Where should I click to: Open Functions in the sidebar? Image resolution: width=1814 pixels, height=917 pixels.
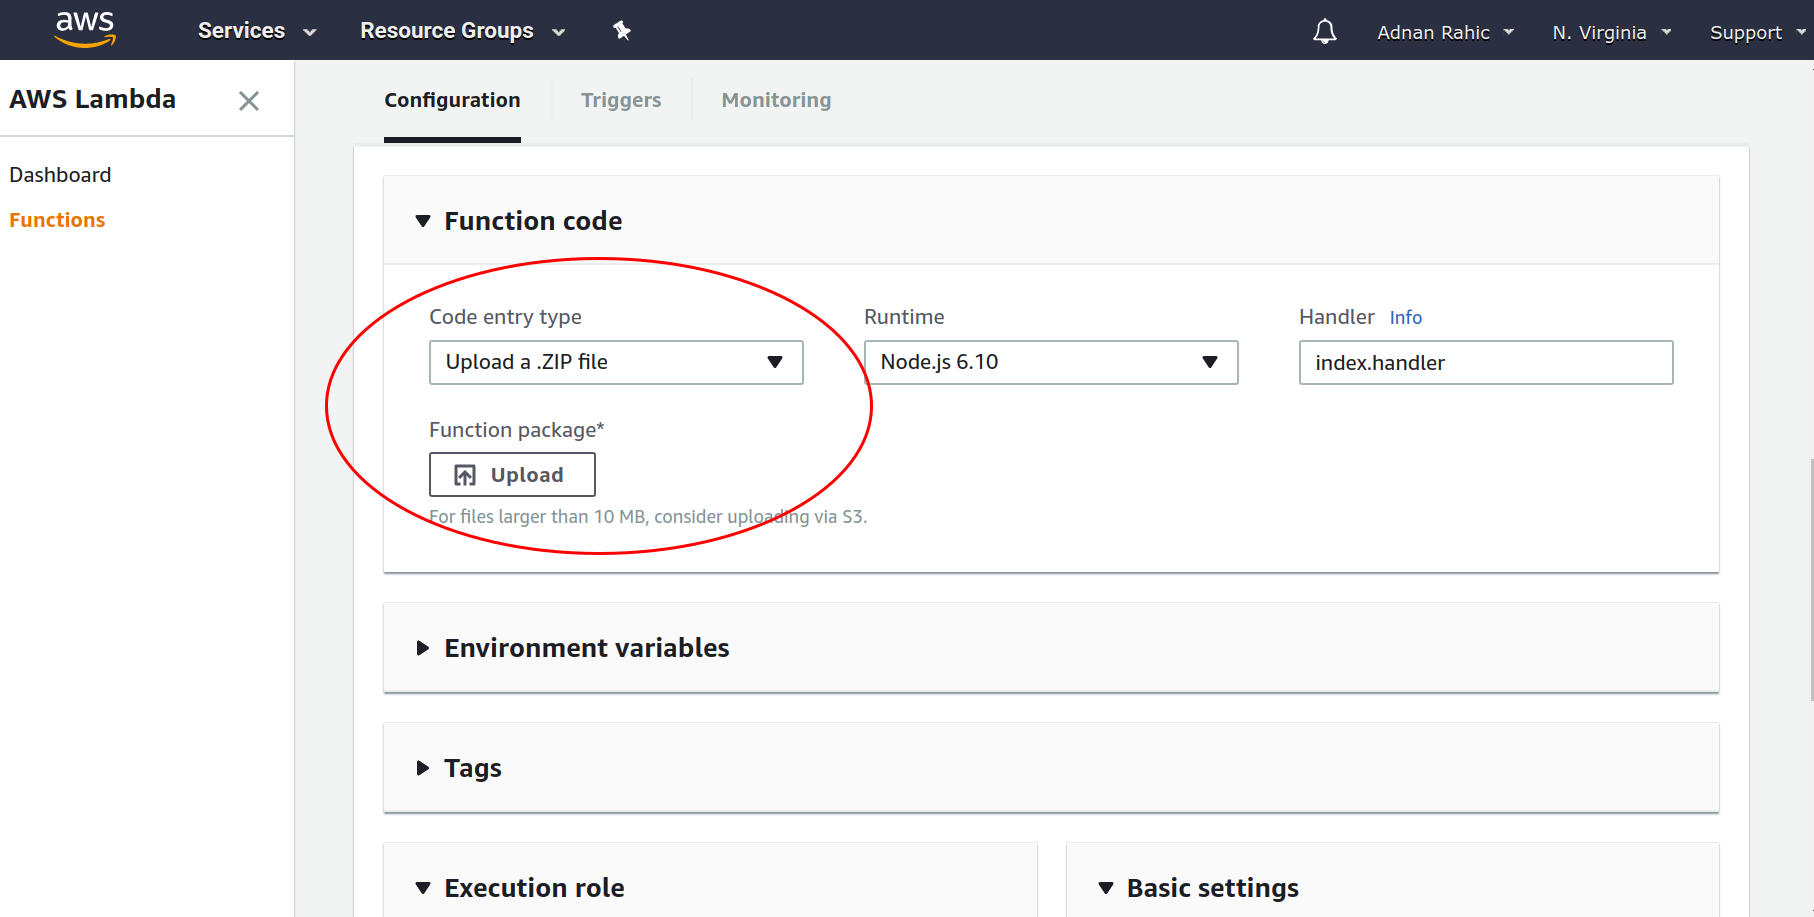[57, 220]
